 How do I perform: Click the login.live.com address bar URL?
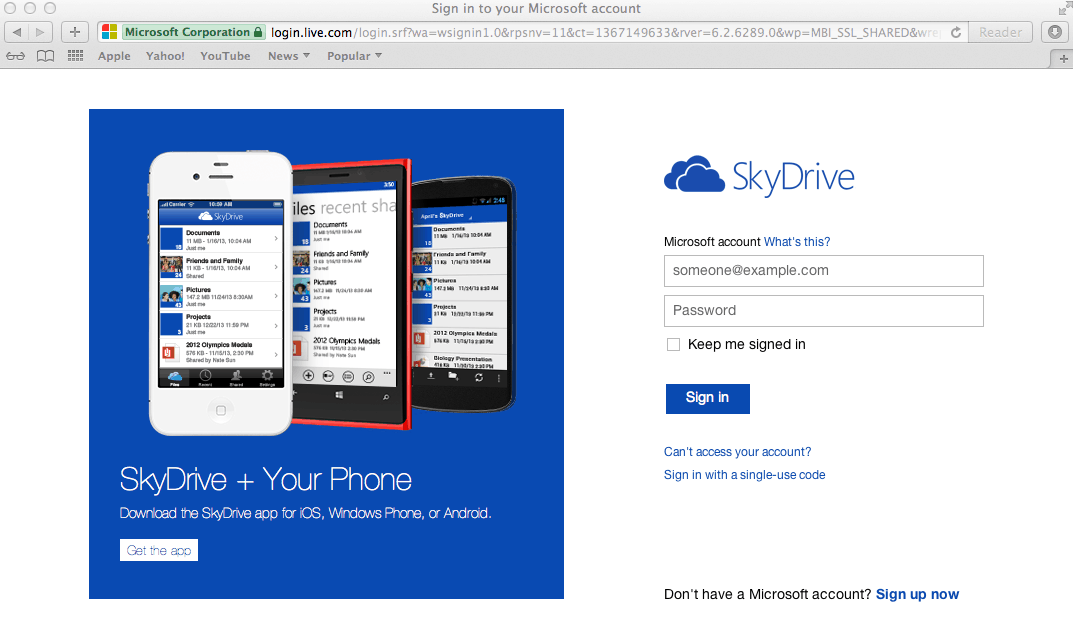pyautogui.click(x=605, y=32)
